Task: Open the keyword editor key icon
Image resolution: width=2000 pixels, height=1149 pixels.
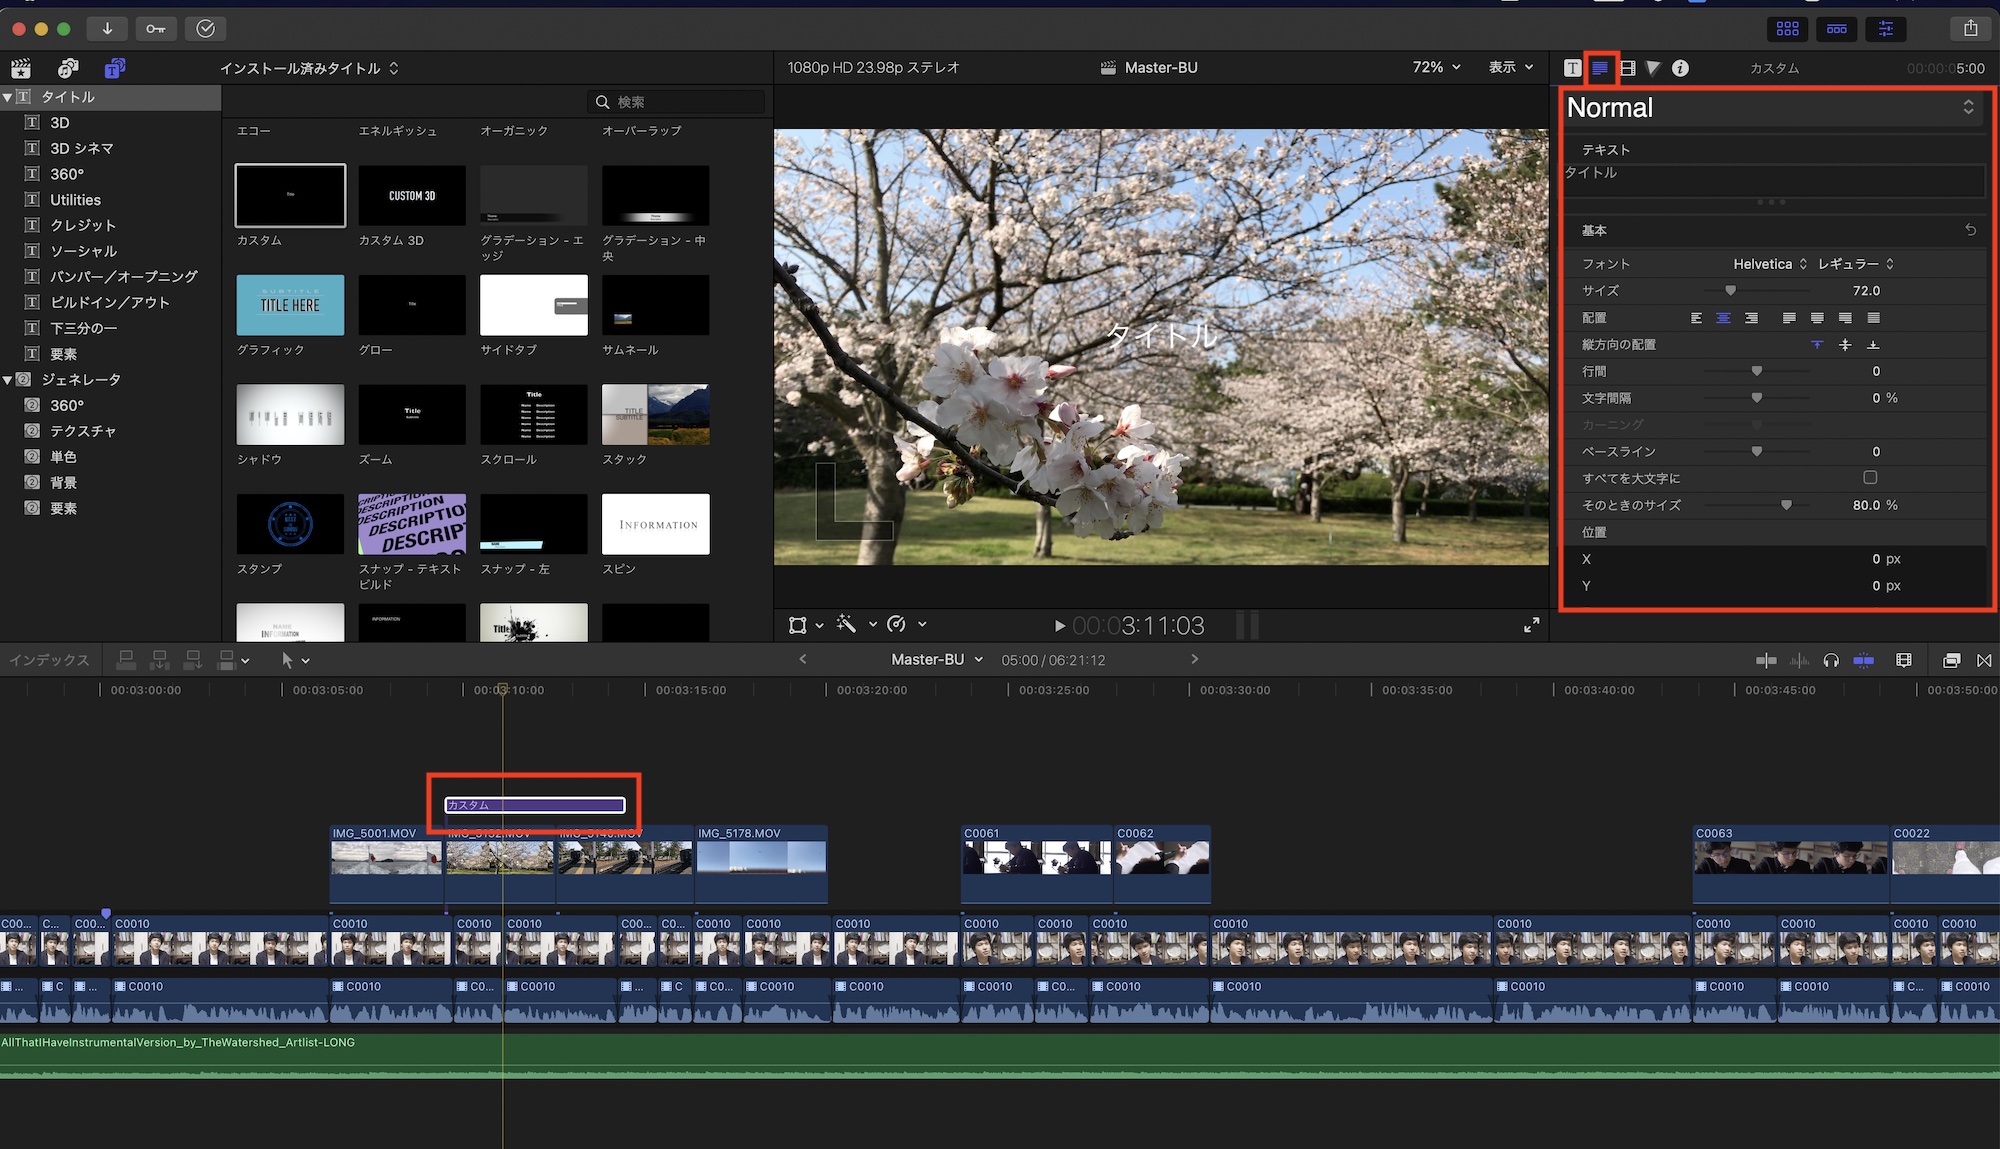Action: (156, 29)
